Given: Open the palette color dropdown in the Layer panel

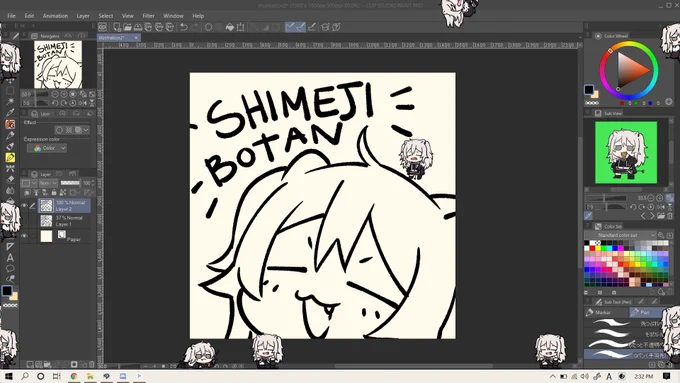Looking at the screenshot, I should [29, 183].
